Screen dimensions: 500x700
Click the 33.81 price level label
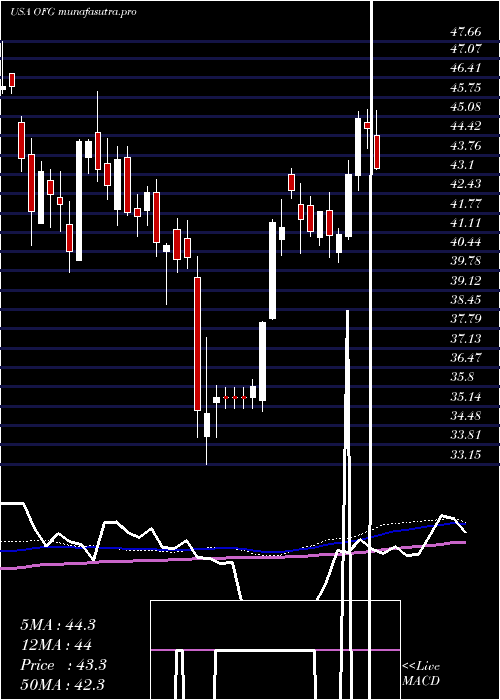click(x=466, y=434)
